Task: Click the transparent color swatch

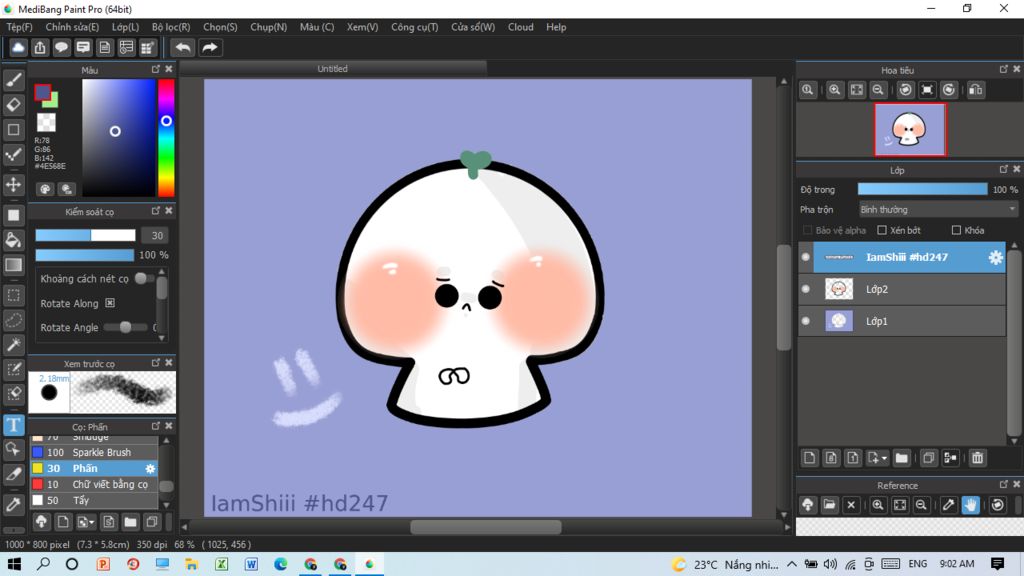Action: click(46, 122)
